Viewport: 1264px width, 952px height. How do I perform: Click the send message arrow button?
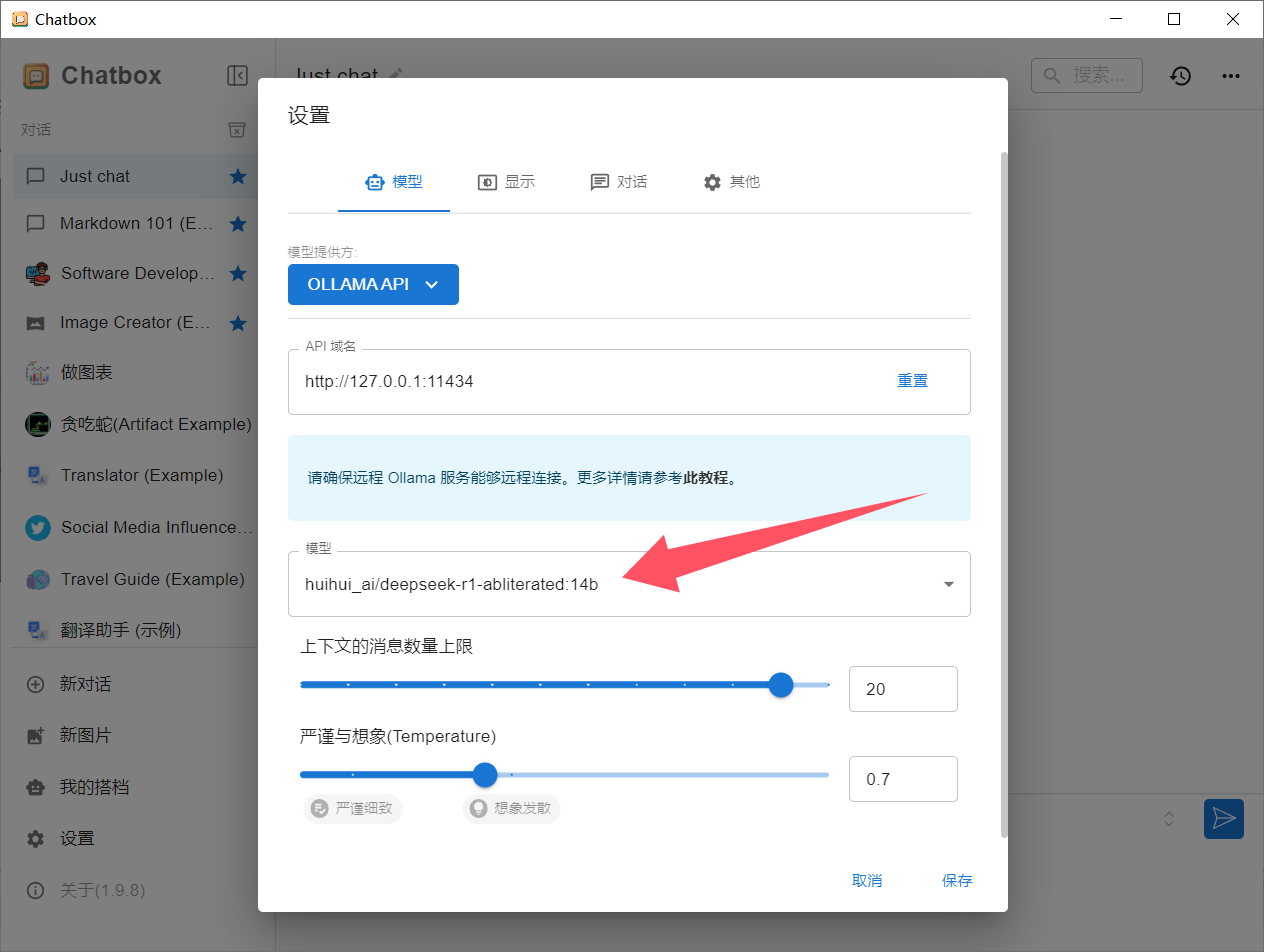pos(1223,819)
